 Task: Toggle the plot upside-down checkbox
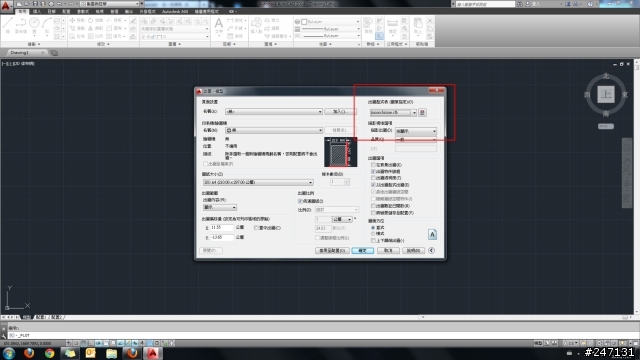373,240
